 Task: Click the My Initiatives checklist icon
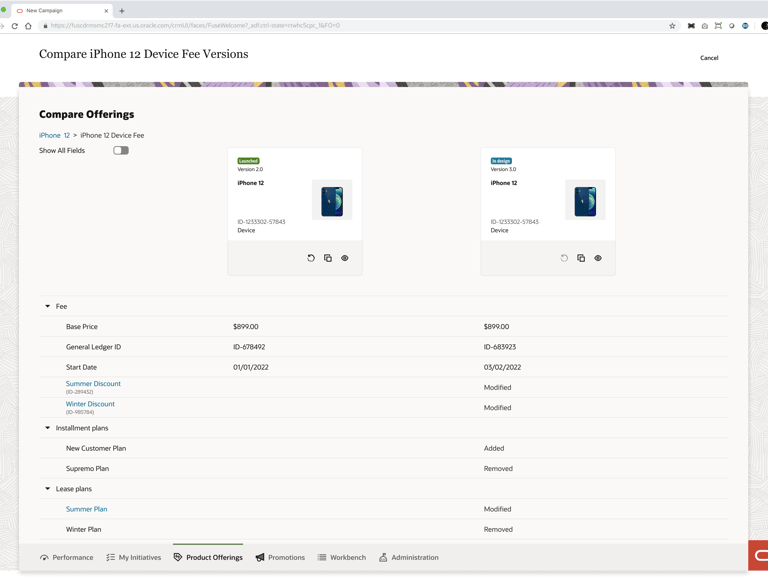[111, 557]
